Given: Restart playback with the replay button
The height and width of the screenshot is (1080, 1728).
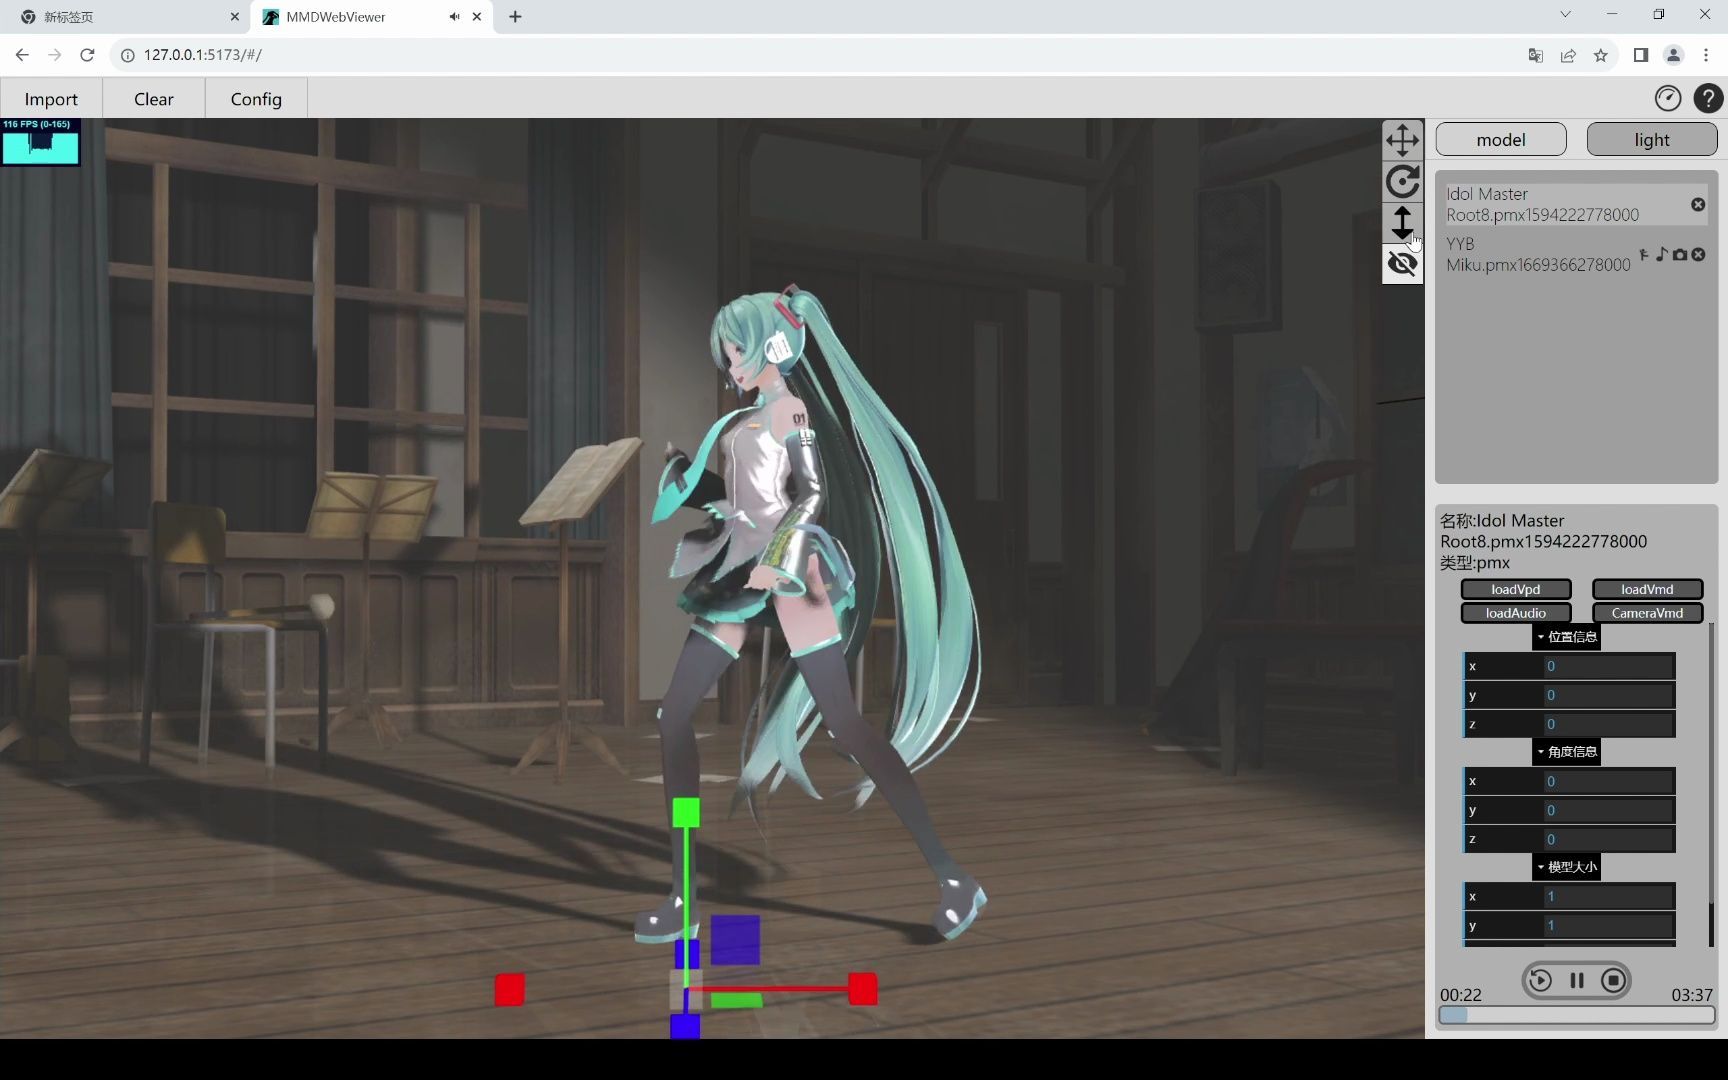Looking at the screenshot, I should [1540, 980].
